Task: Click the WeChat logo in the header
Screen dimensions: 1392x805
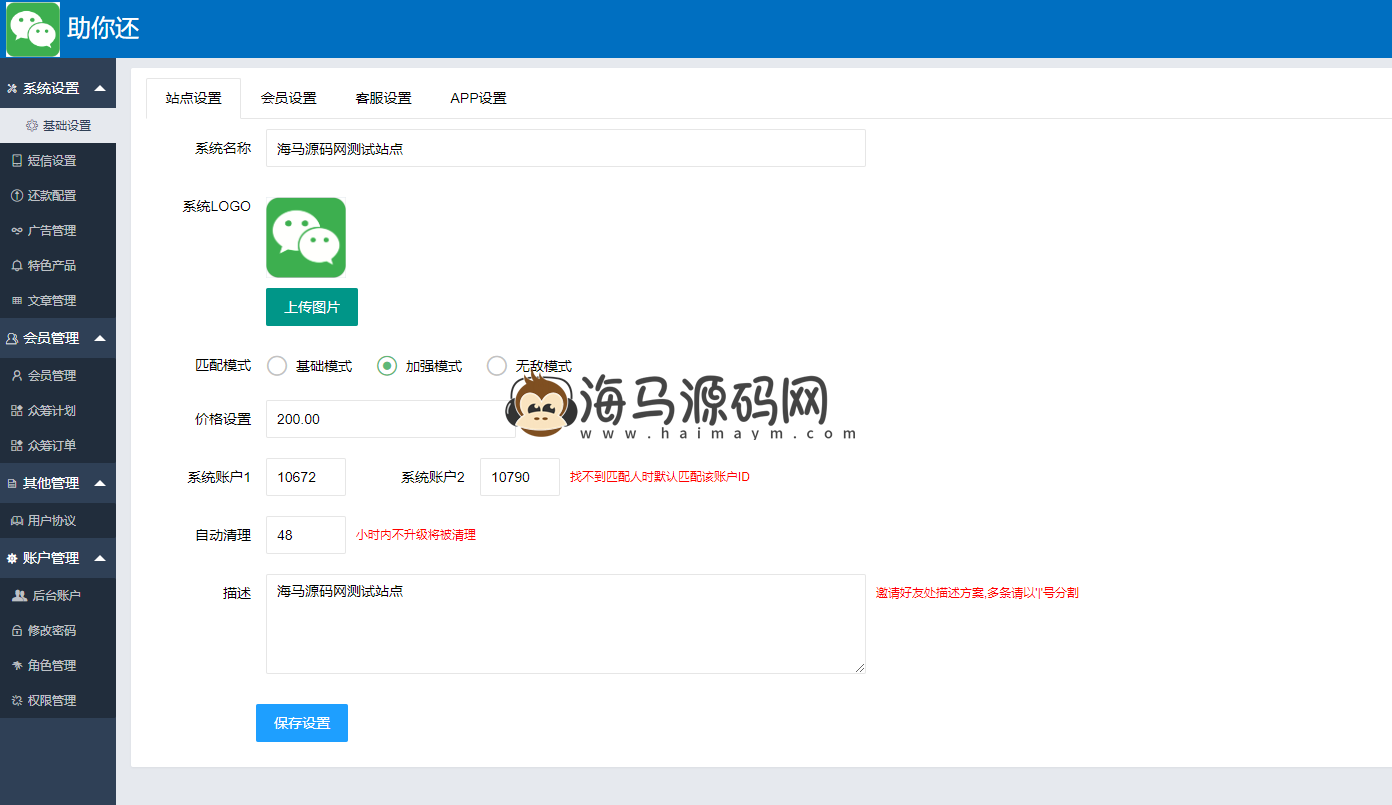Action: click(x=33, y=29)
